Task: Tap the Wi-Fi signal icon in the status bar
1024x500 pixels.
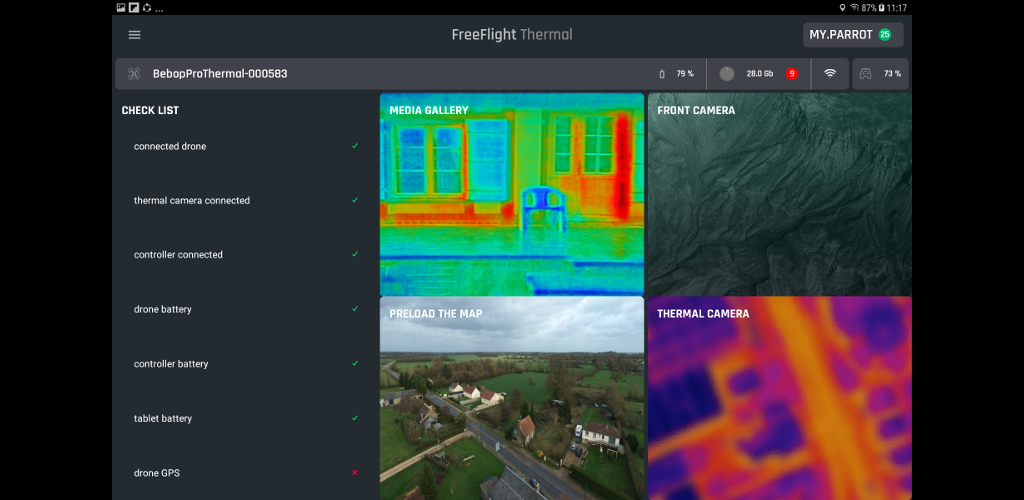Action: [830, 74]
